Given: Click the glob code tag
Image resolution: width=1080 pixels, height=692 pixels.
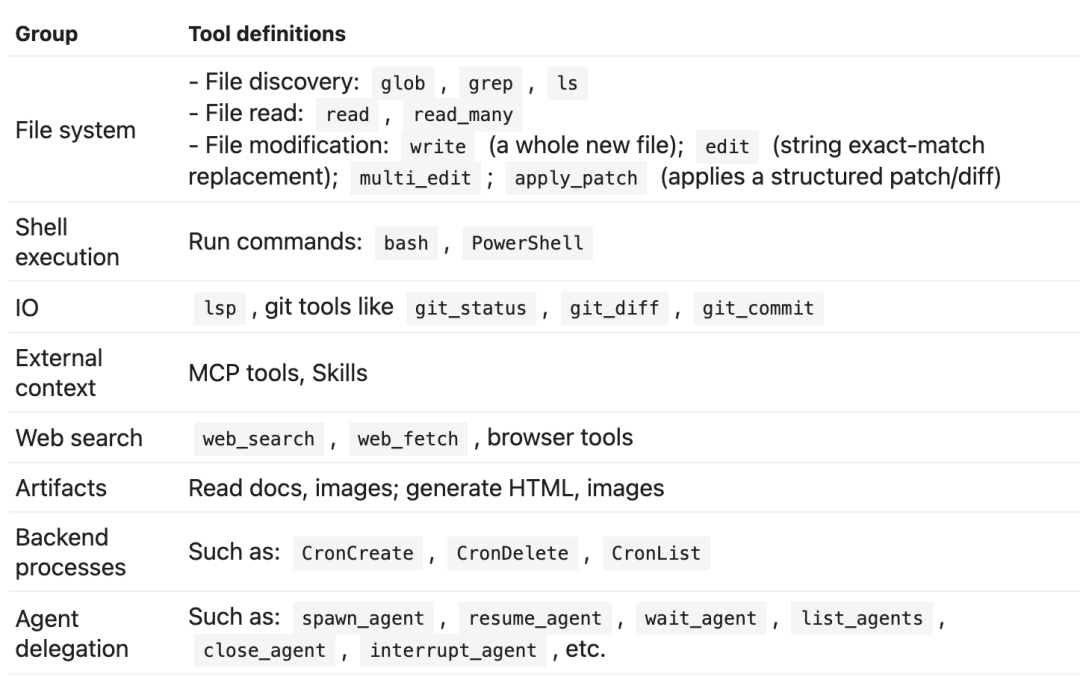Looking at the screenshot, I should pyautogui.click(x=403, y=83).
